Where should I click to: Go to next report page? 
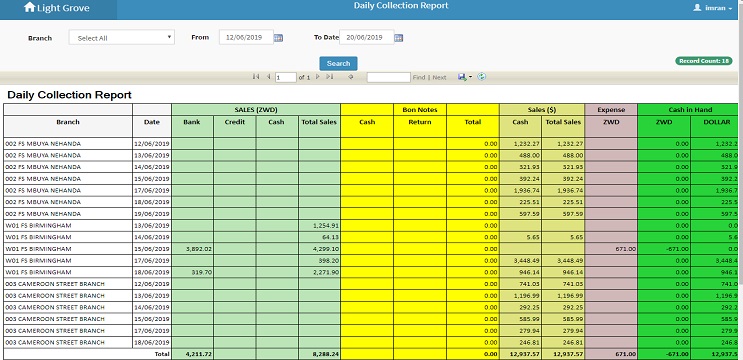(317, 77)
